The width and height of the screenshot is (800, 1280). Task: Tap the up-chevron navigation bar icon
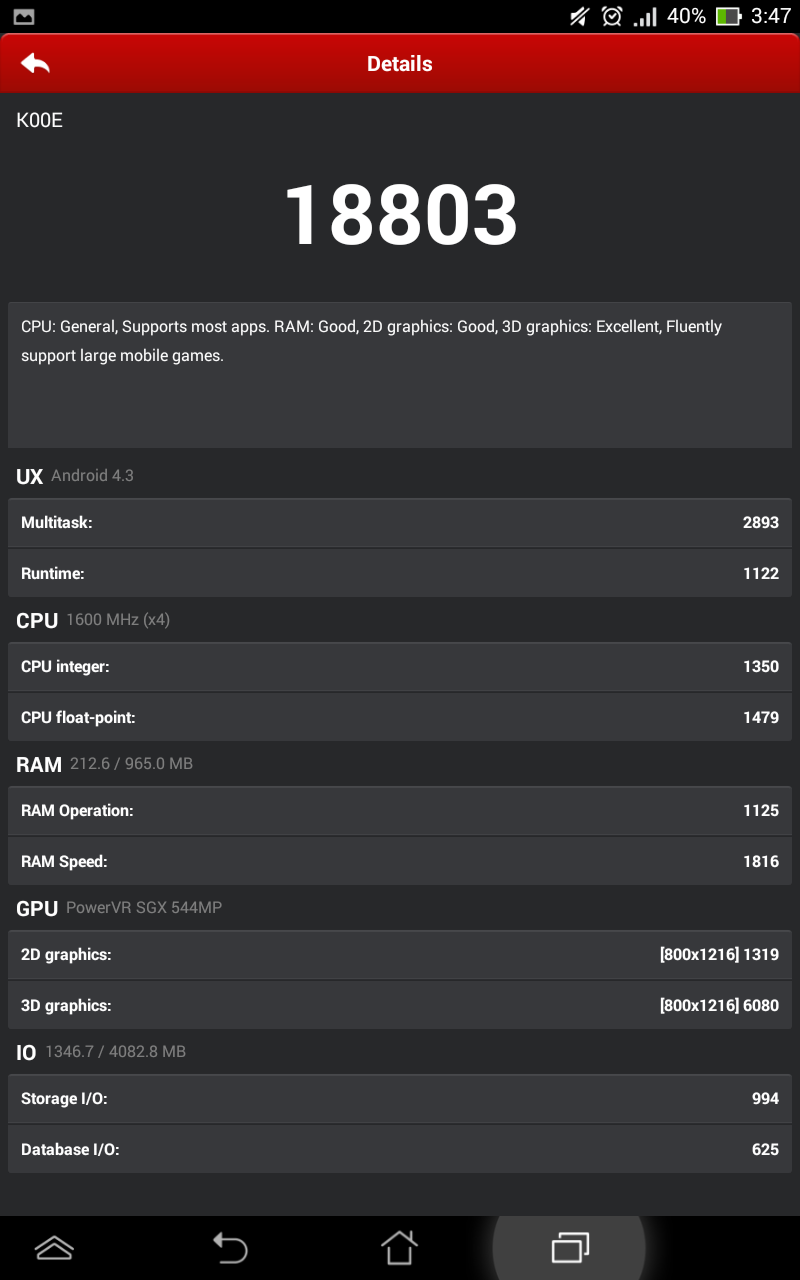click(54, 1247)
